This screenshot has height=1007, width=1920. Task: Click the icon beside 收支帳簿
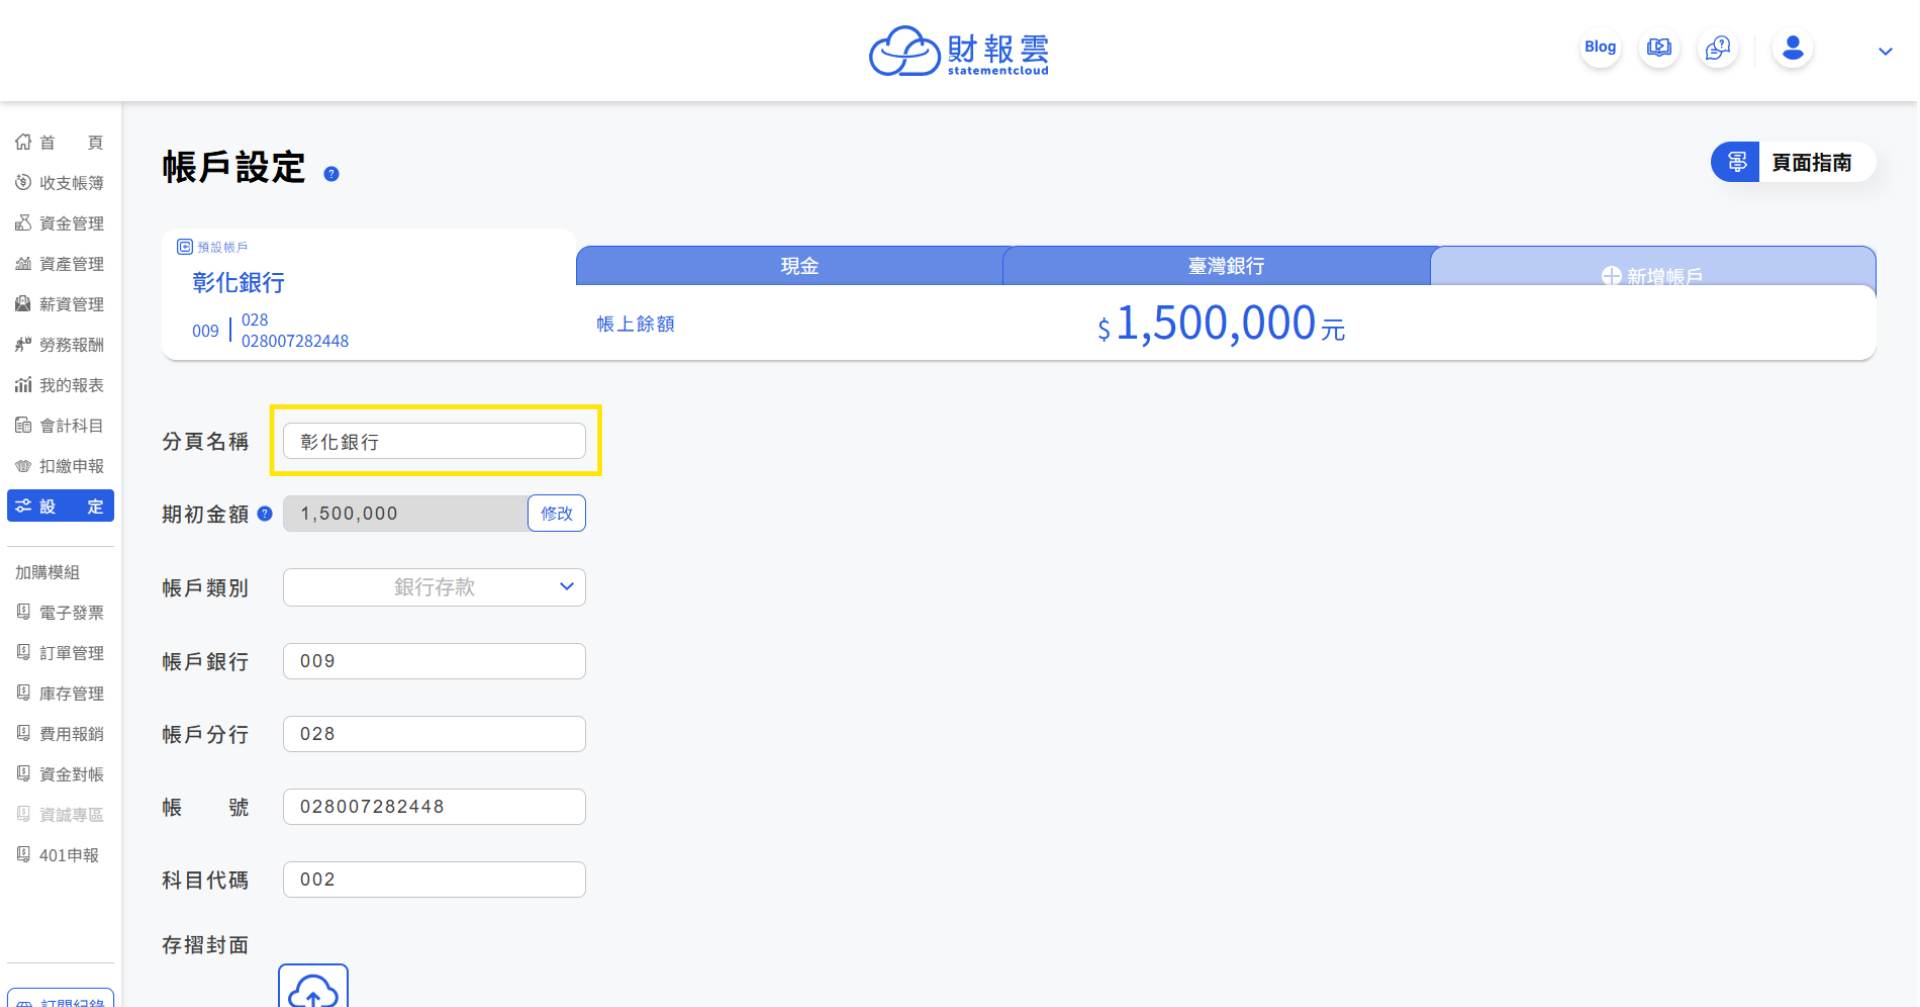pos(23,182)
